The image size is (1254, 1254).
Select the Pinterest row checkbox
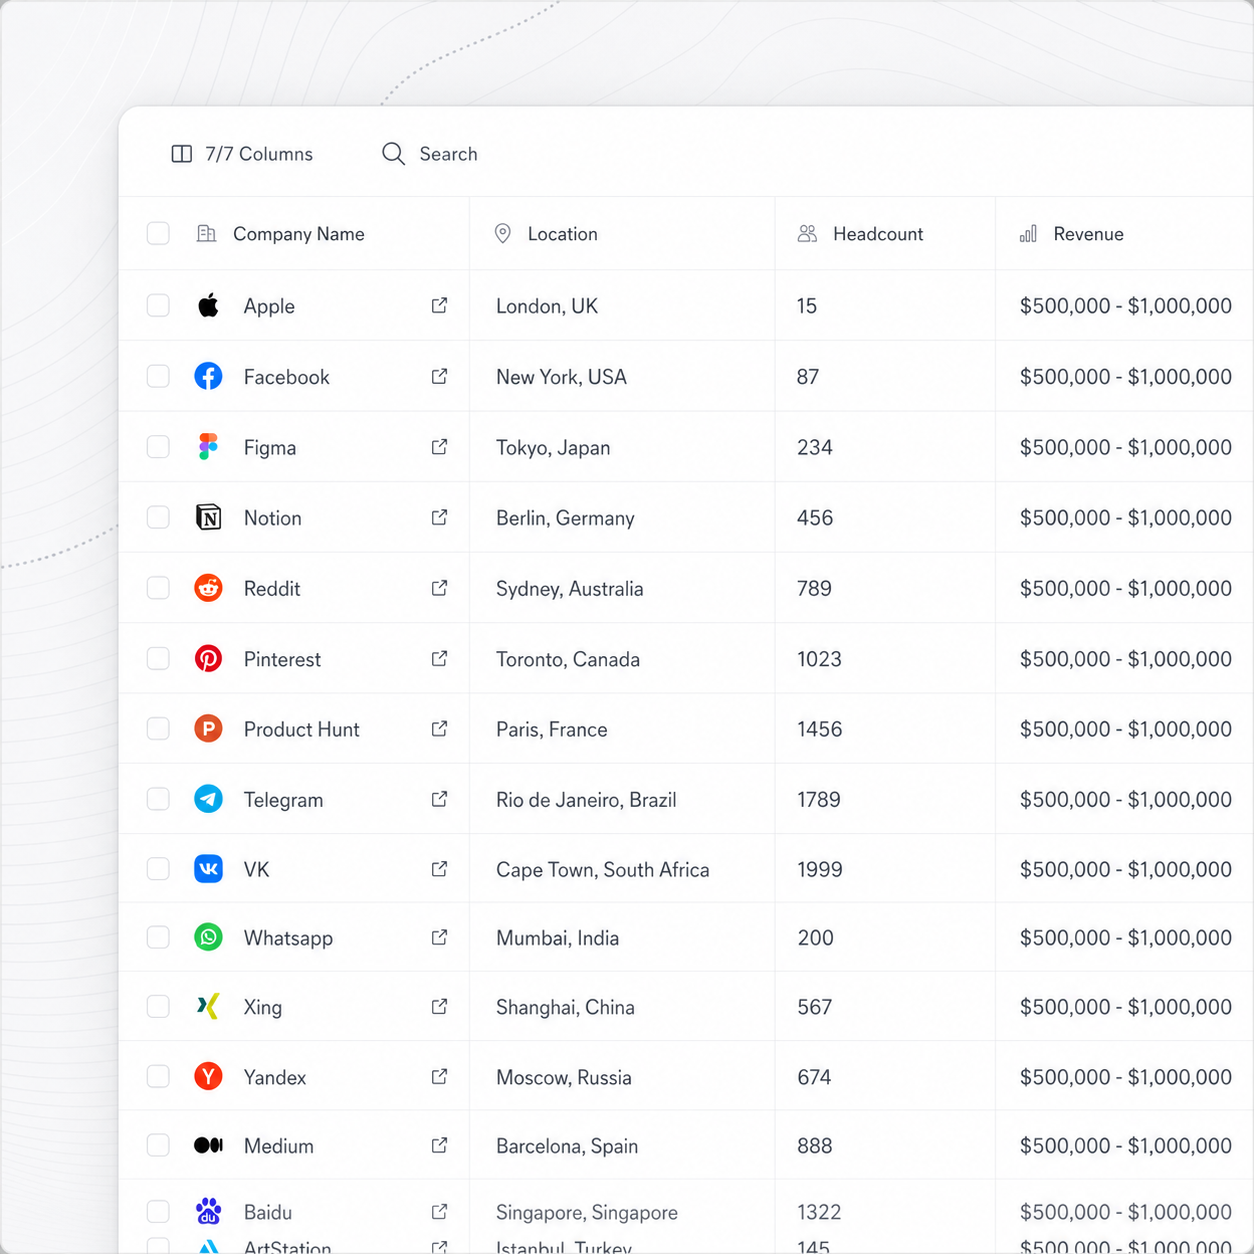pyautogui.click(x=158, y=658)
